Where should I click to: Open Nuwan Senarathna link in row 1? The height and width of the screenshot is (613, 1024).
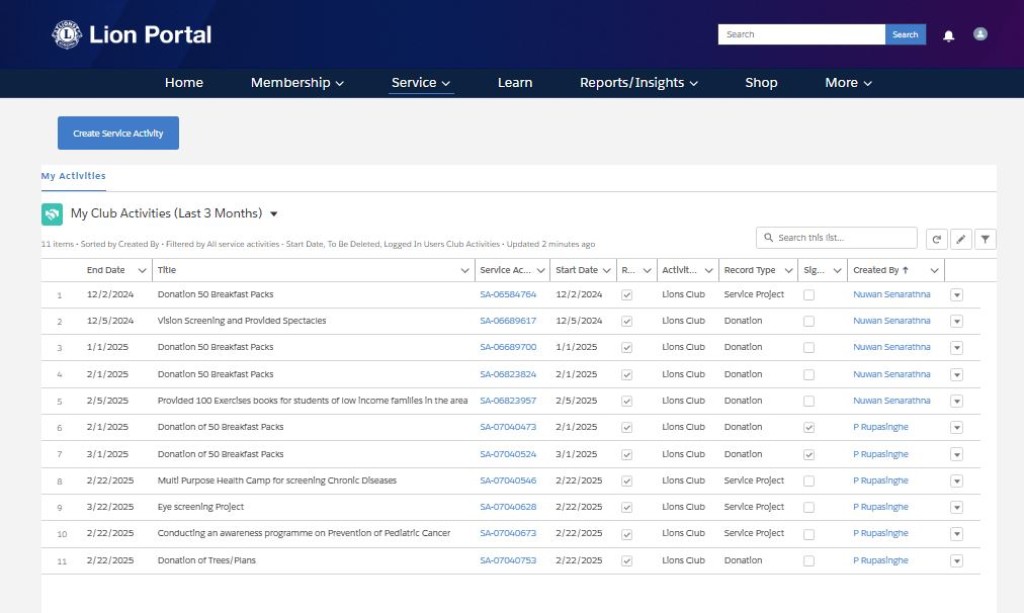click(x=891, y=294)
